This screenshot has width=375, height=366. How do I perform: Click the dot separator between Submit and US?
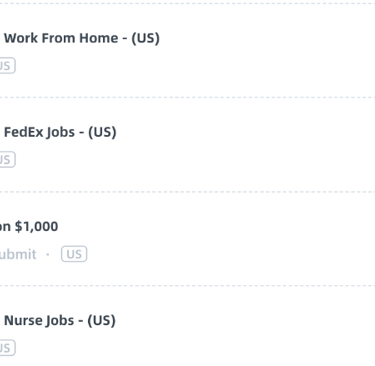pyautogui.click(x=48, y=254)
